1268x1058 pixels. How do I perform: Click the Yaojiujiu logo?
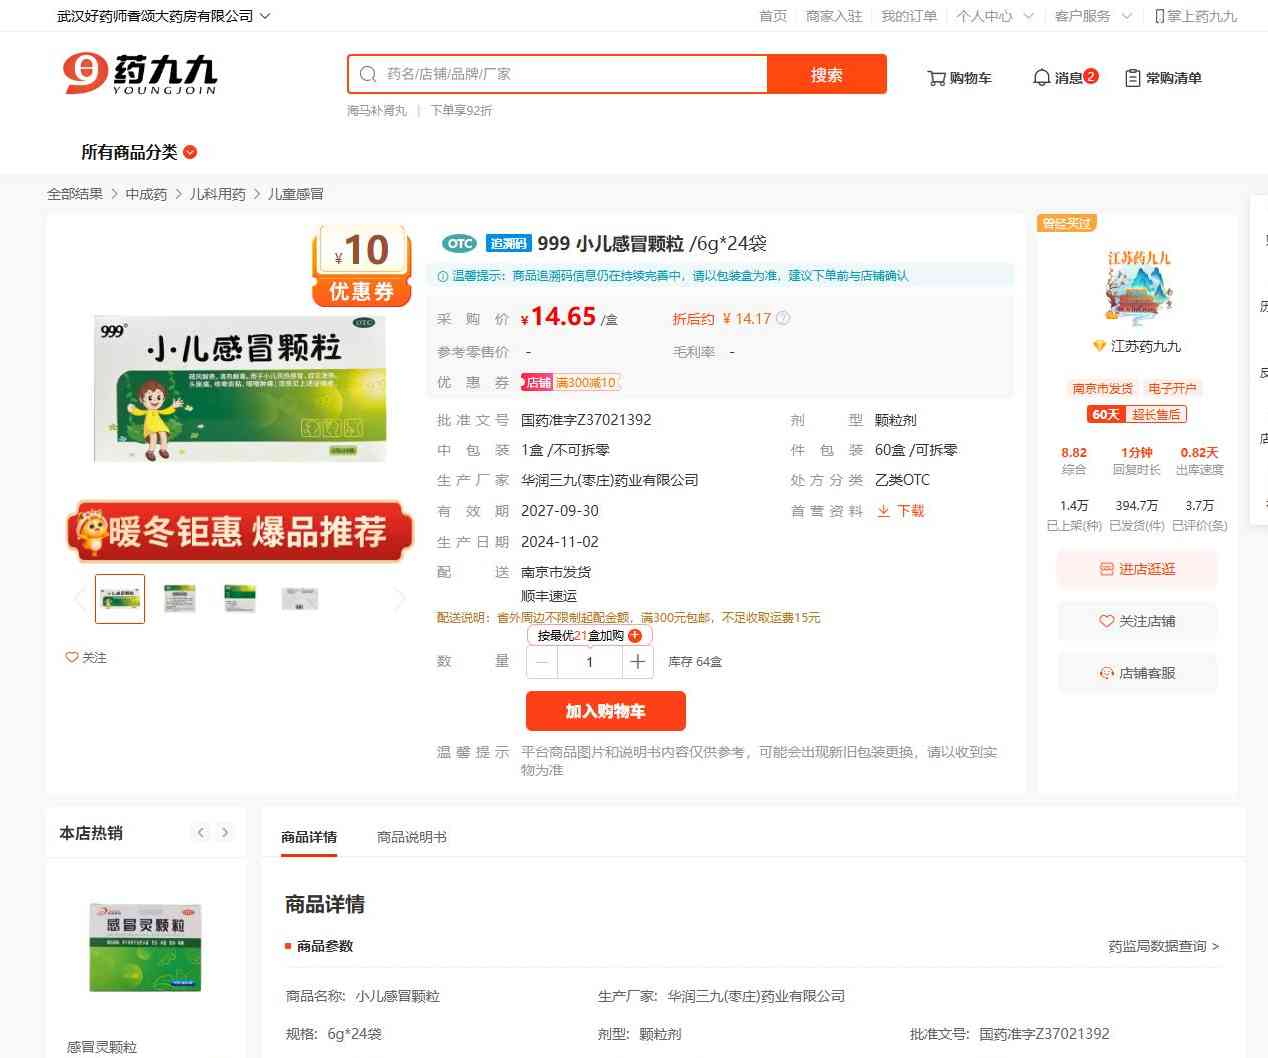pyautogui.click(x=140, y=74)
